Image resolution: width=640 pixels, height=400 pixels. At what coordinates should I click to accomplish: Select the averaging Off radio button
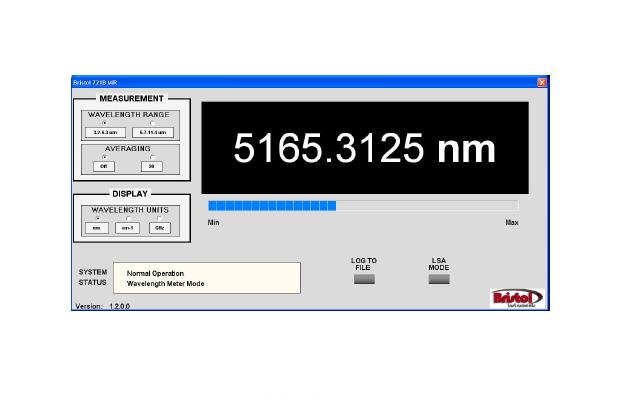click(105, 156)
